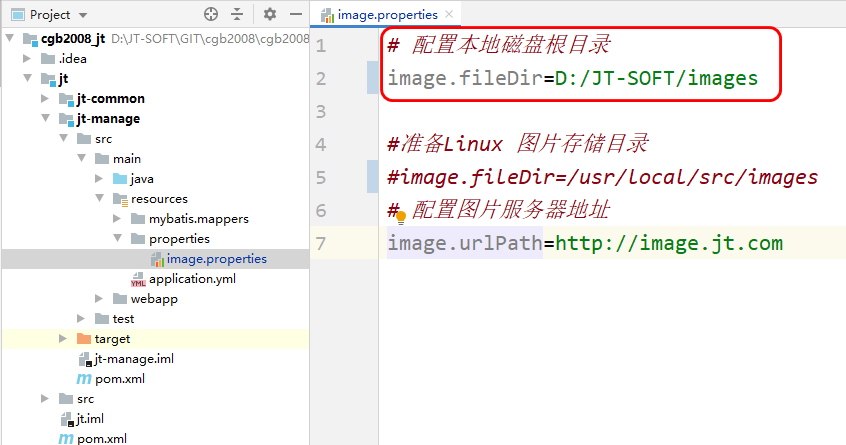Click the image.urlPath key on line 7

pyautogui.click(x=465, y=243)
